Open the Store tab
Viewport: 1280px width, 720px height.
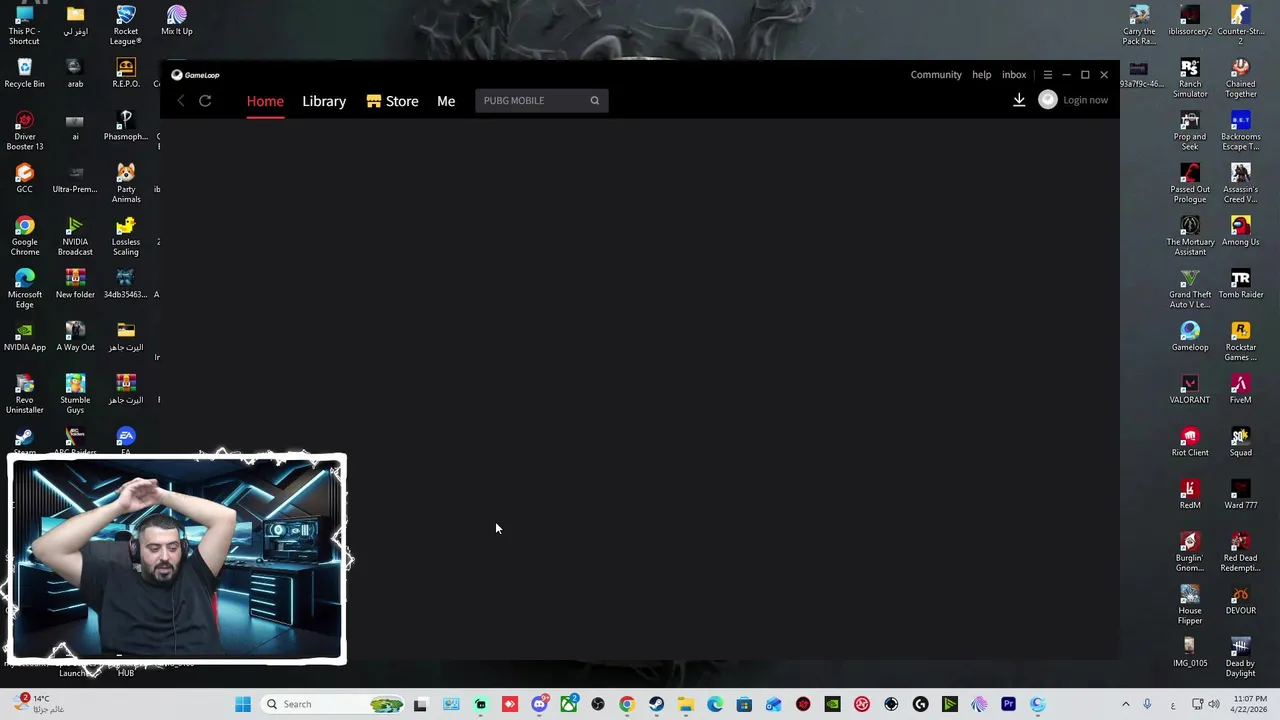(392, 101)
